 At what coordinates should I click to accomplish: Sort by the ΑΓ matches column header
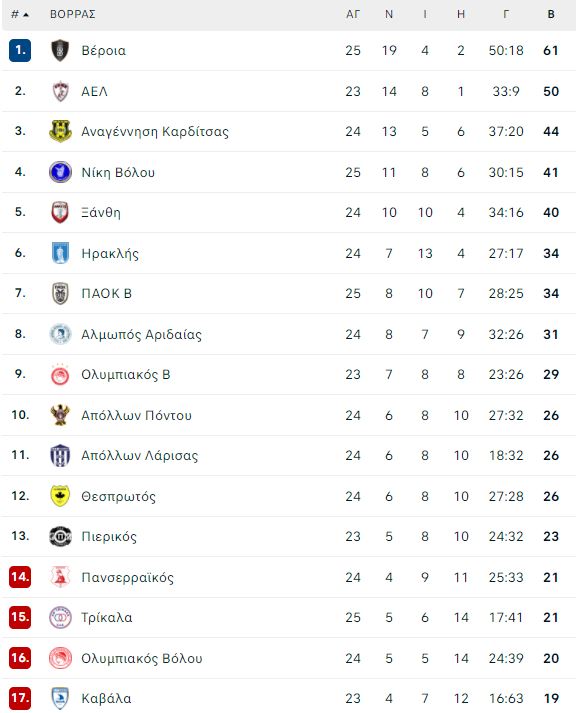[353, 15]
